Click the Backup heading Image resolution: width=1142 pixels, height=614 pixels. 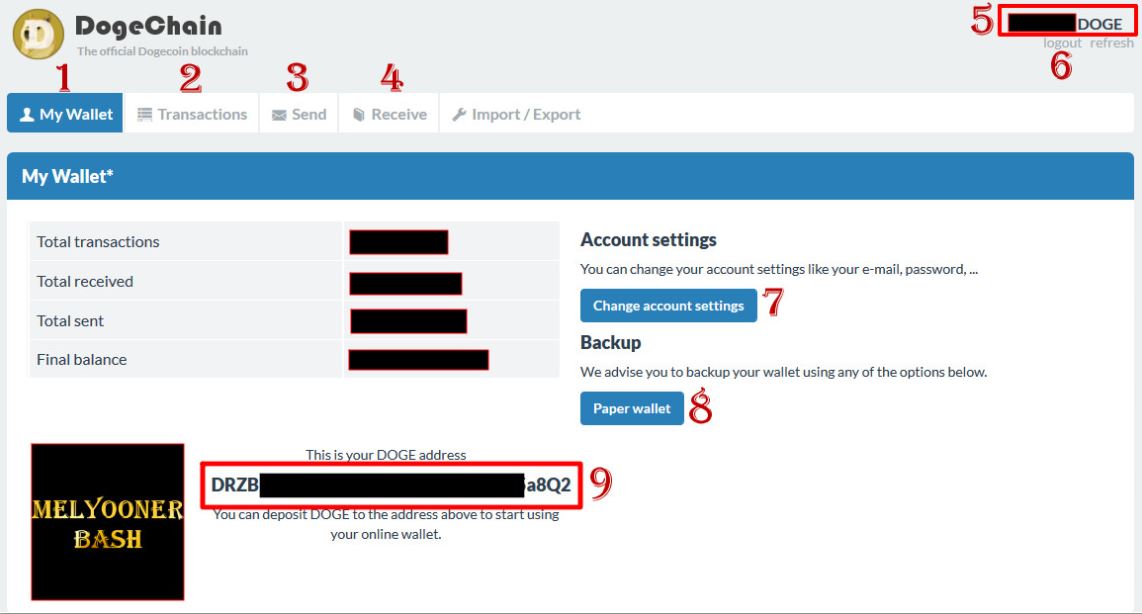coord(610,342)
